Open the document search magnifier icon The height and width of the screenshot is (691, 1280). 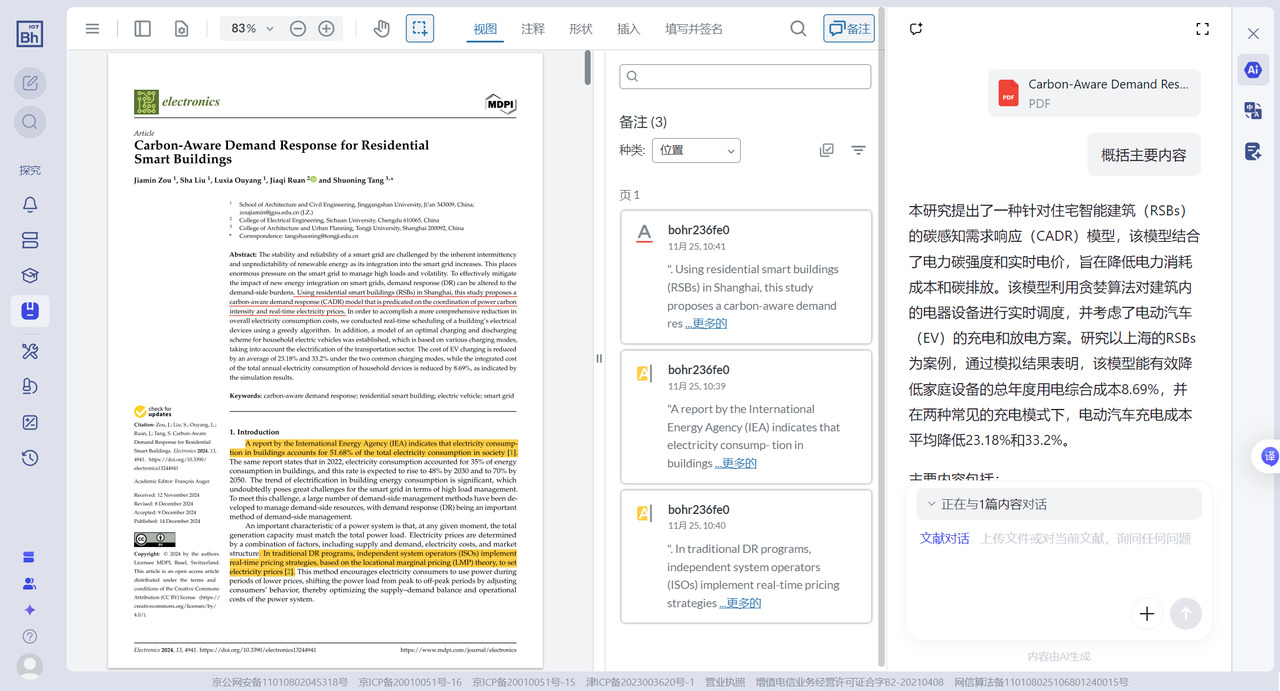798,29
